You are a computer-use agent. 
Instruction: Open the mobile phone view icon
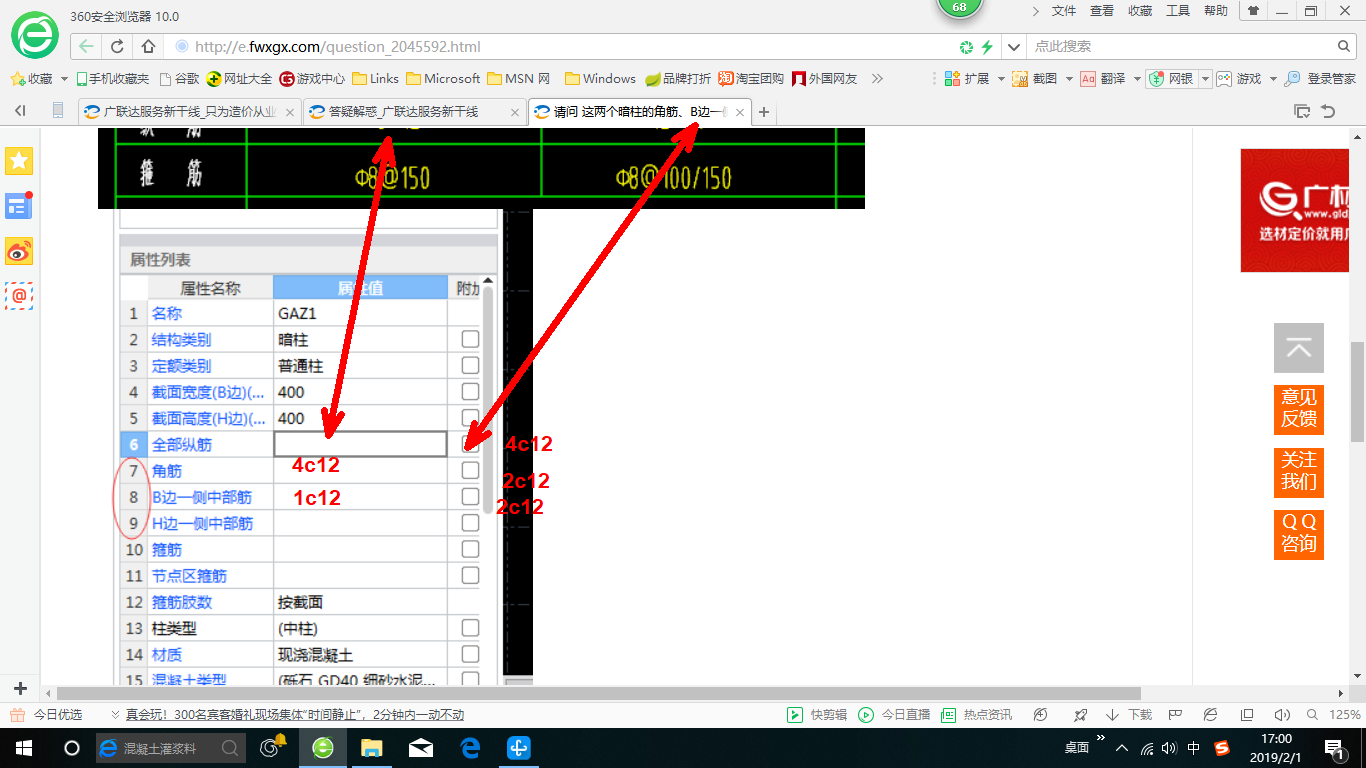coord(57,111)
